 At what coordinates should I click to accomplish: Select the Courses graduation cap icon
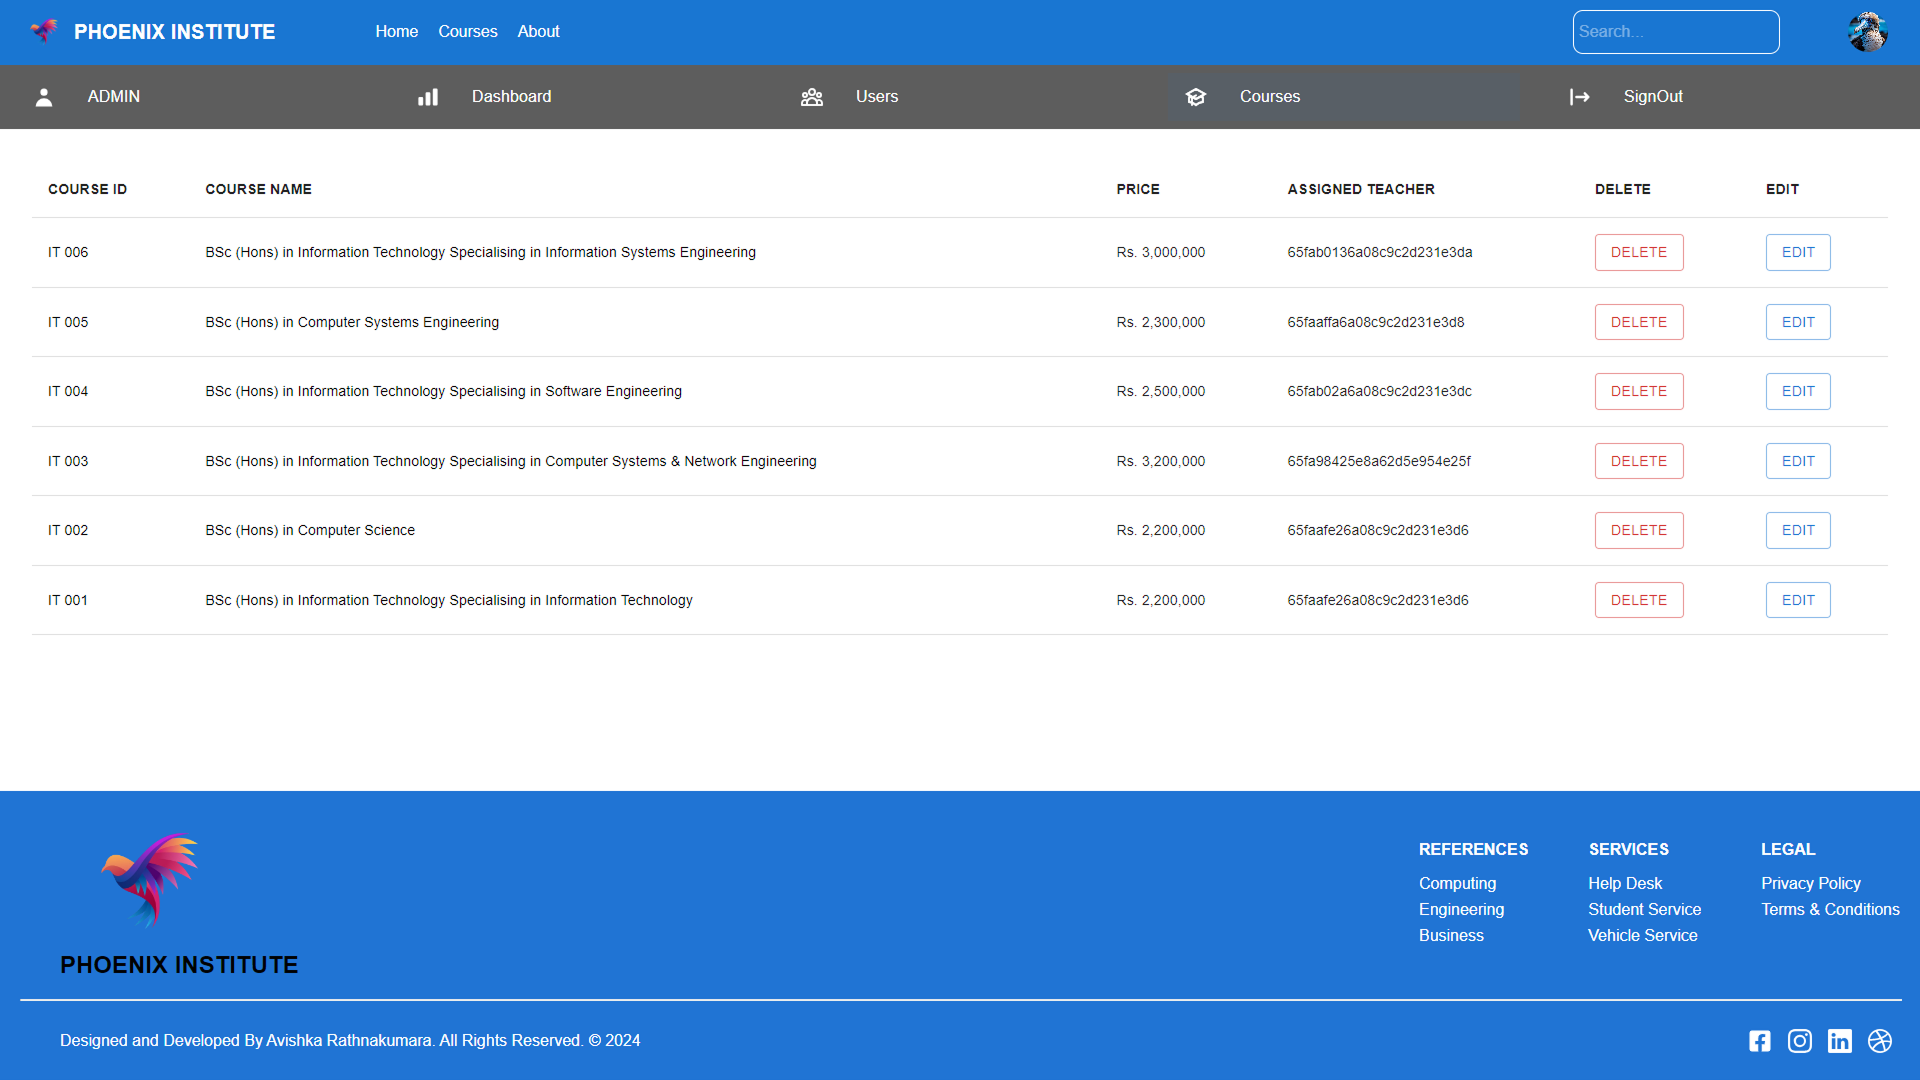[x=1197, y=97]
